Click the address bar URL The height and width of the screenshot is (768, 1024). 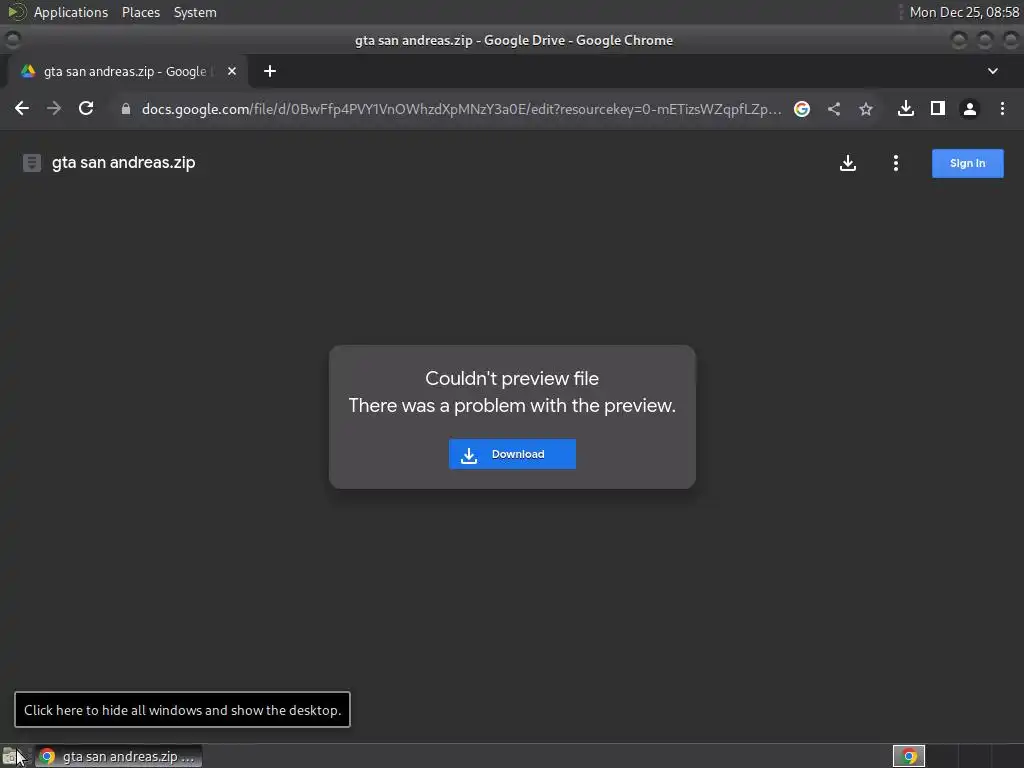[461, 109]
